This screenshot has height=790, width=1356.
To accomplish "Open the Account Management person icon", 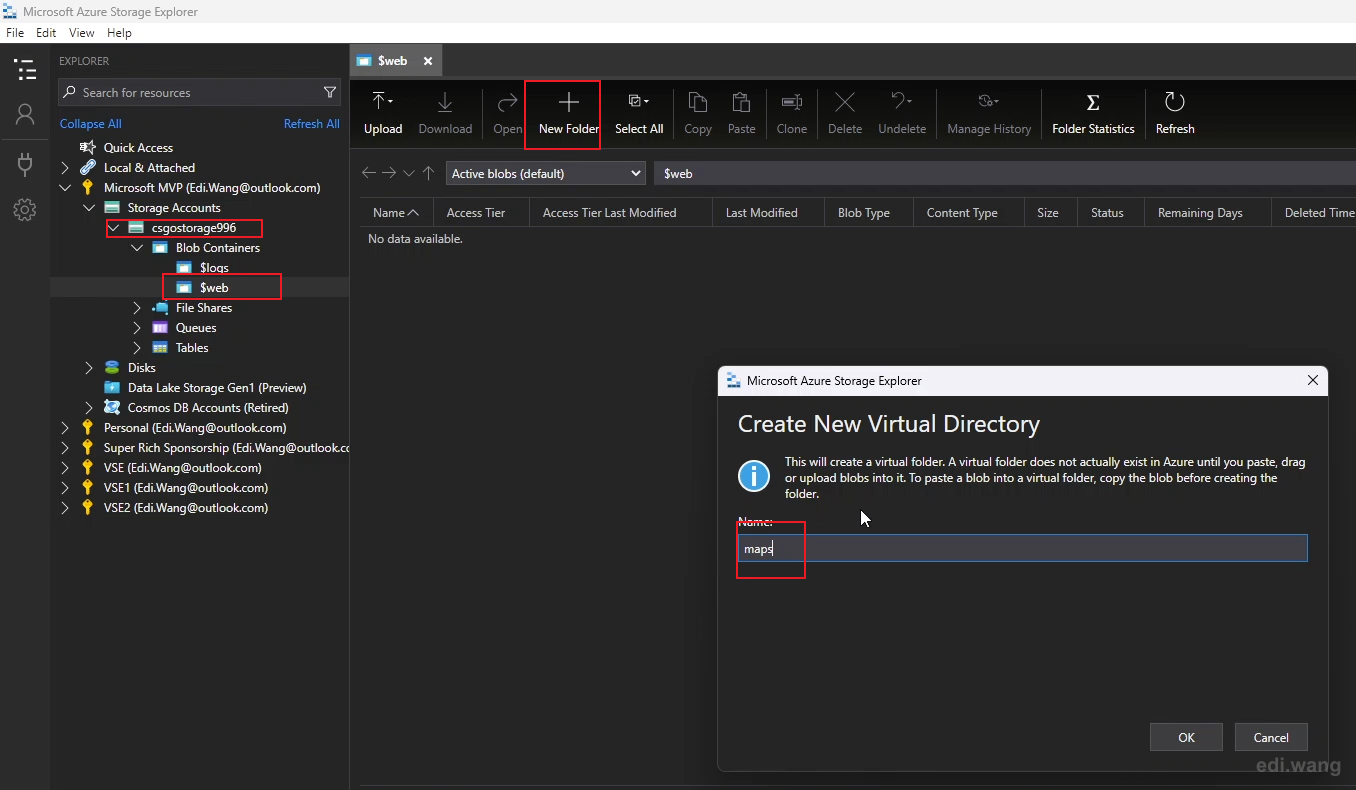I will [25, 115].
